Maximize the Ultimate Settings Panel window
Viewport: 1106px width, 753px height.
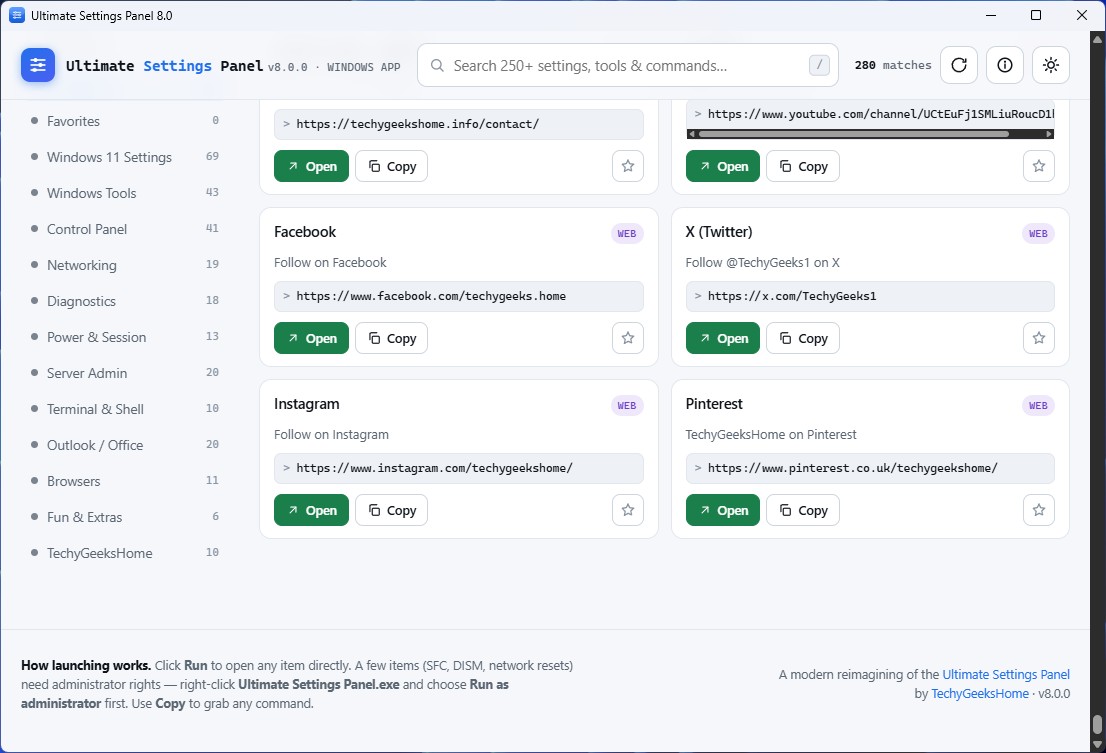1035,15
